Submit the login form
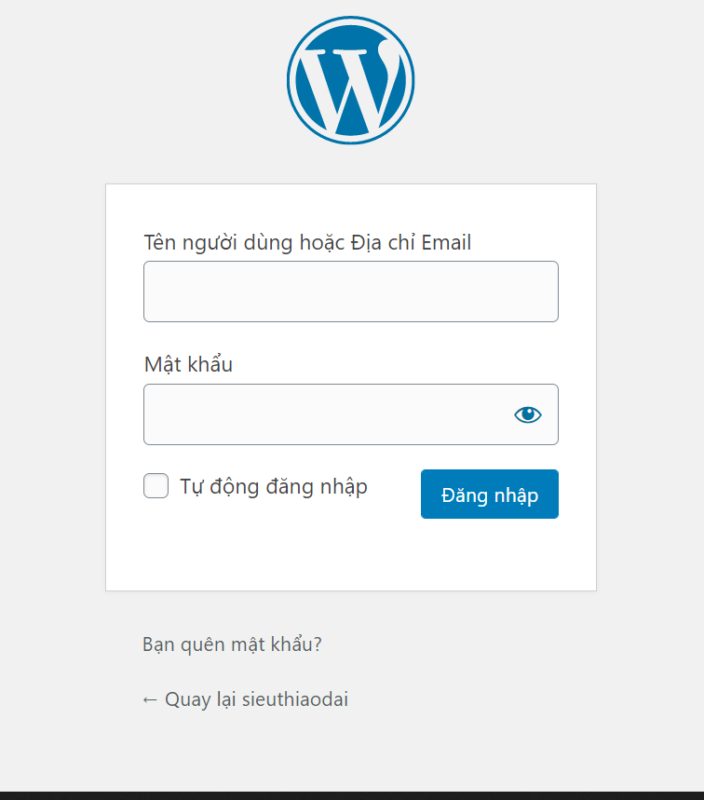The image size is (704, 800). pyautogui.click(x=489, y=495)
